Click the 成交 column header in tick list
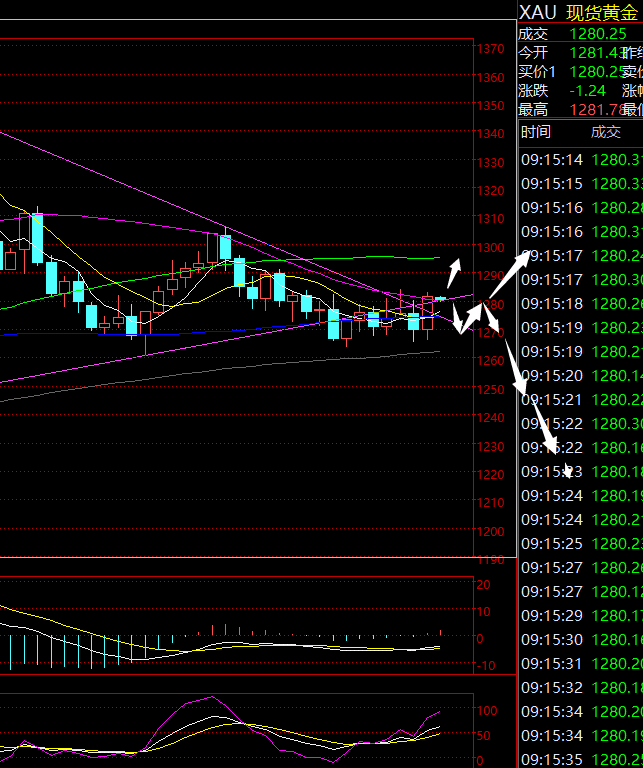Viewport: 643px width, 768px height. [x=605, y=132]
